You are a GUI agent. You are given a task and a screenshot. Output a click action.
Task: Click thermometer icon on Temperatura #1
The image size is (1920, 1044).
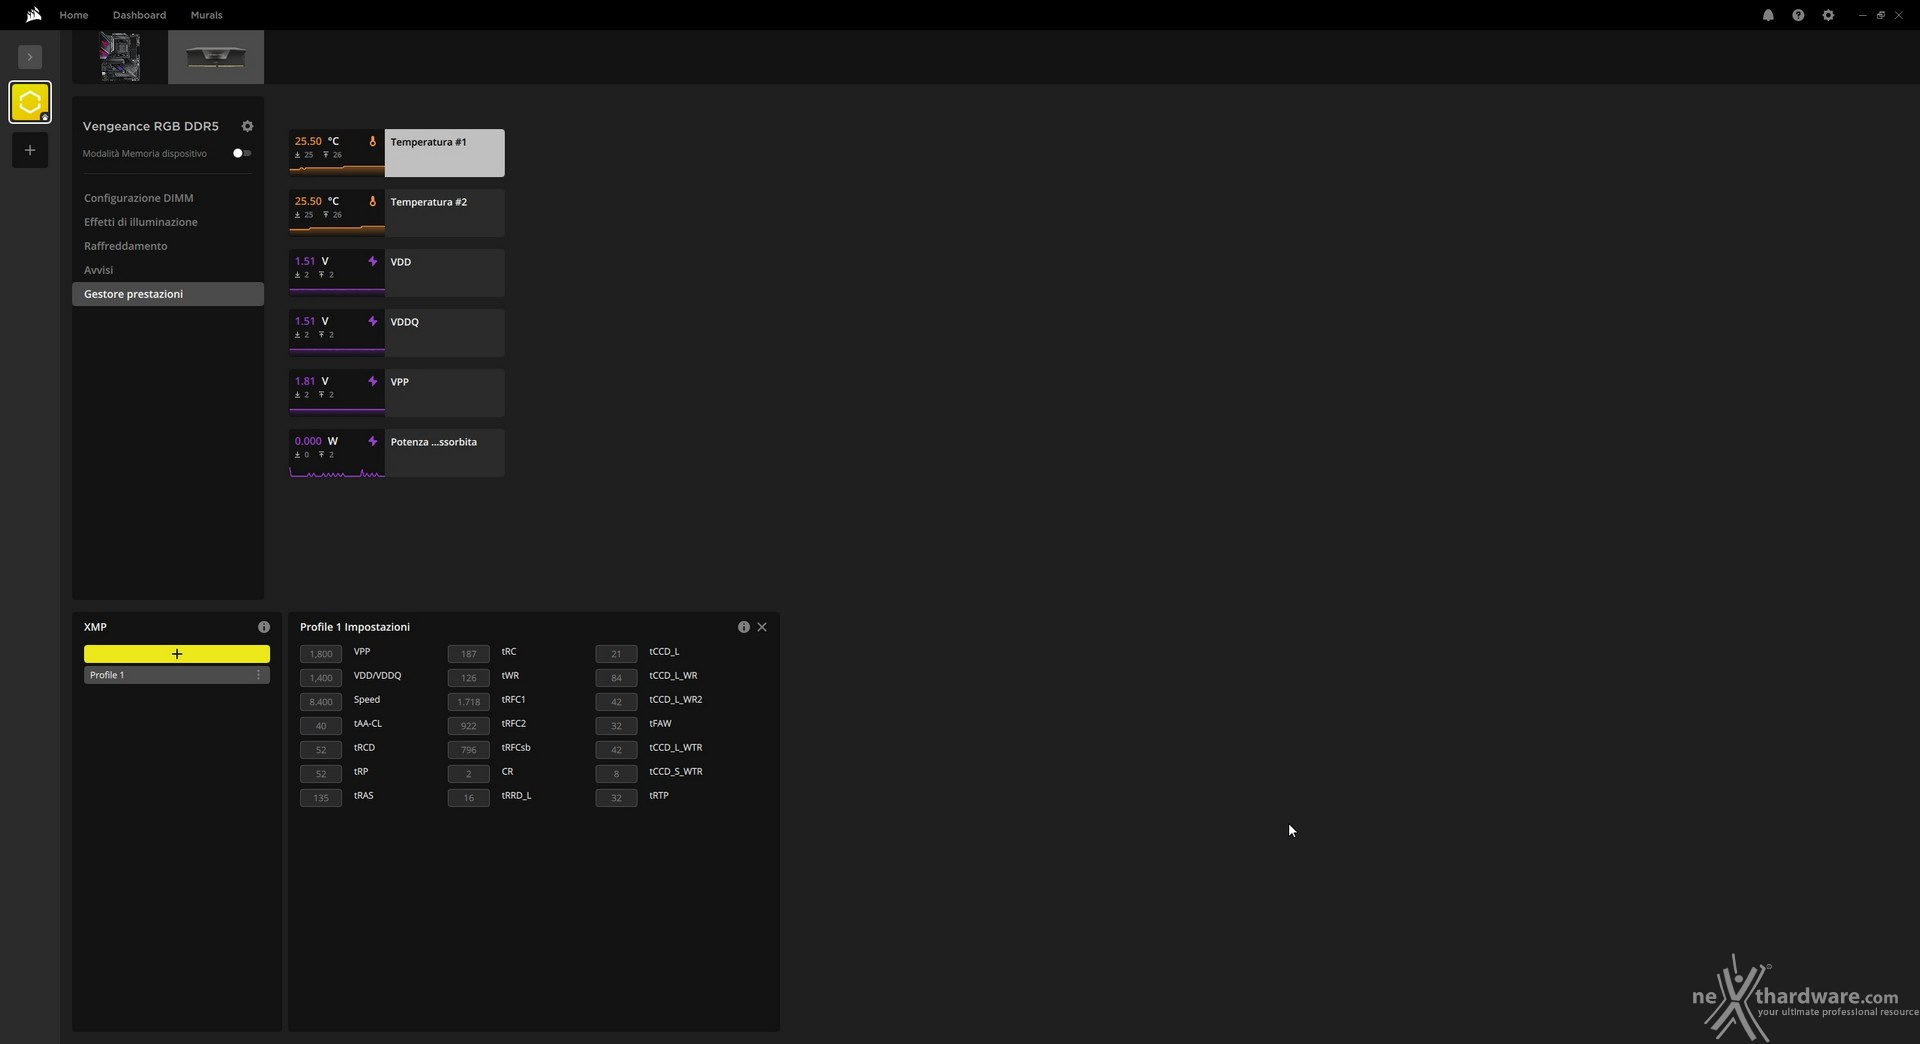[372, 142]
